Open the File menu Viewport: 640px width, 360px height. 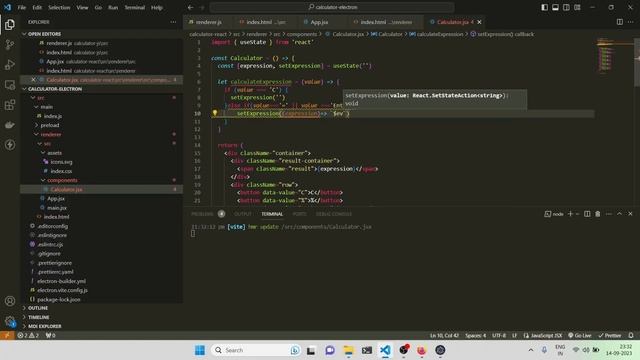tap(22, 7)
